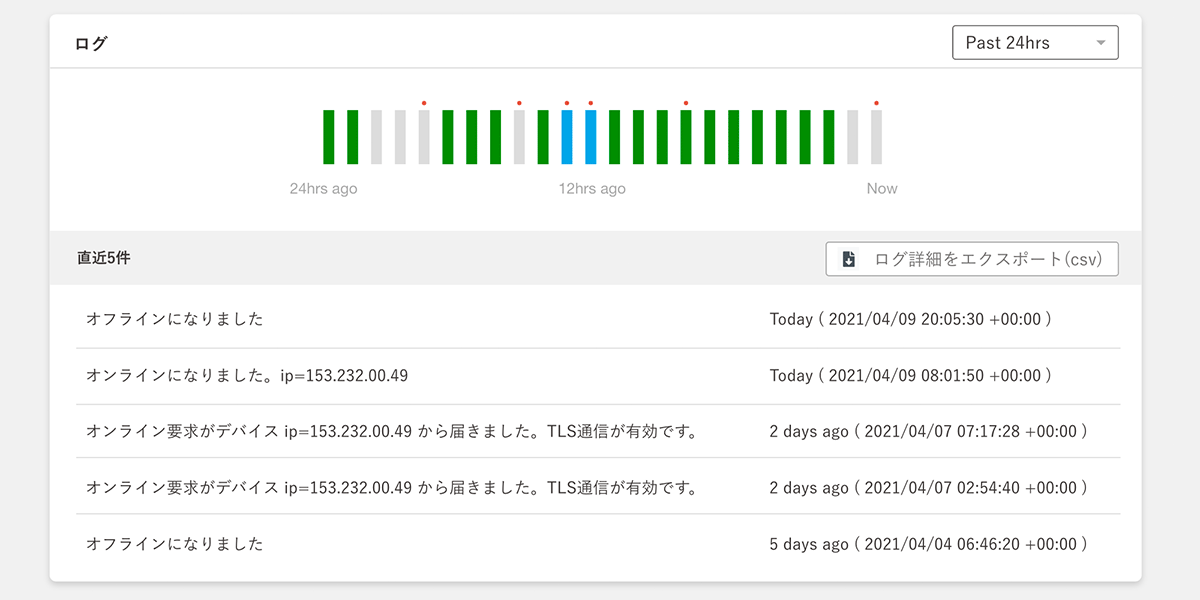Image resolution: width=1200 pixels, height=600 pixels.
Task: Click the download file icon in export button
Action: [849, 259]
